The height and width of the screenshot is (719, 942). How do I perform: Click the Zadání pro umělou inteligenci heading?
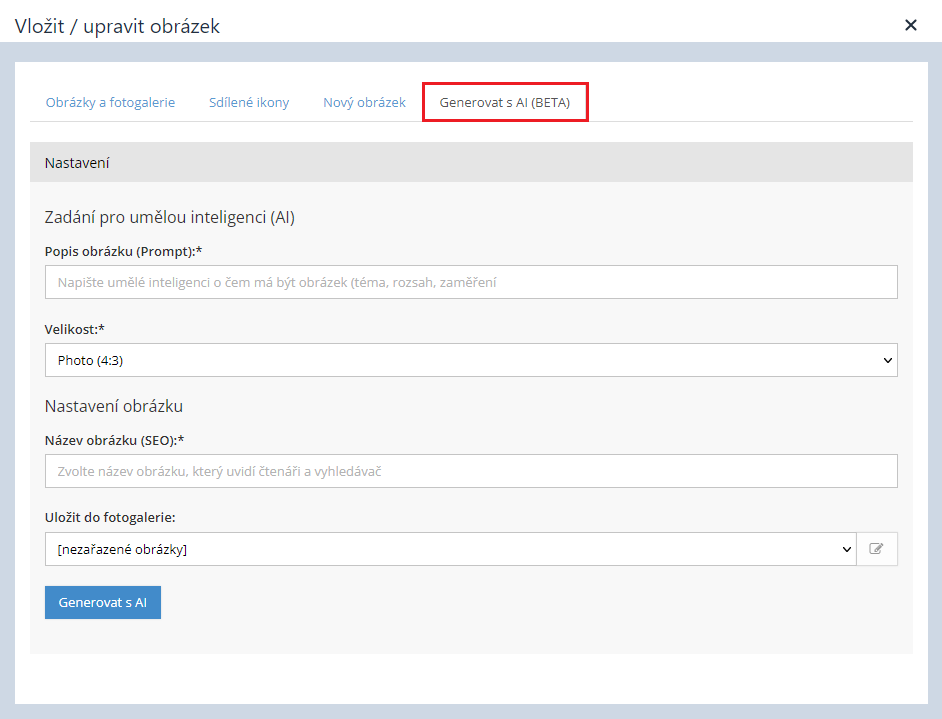(x=169, y=217)
